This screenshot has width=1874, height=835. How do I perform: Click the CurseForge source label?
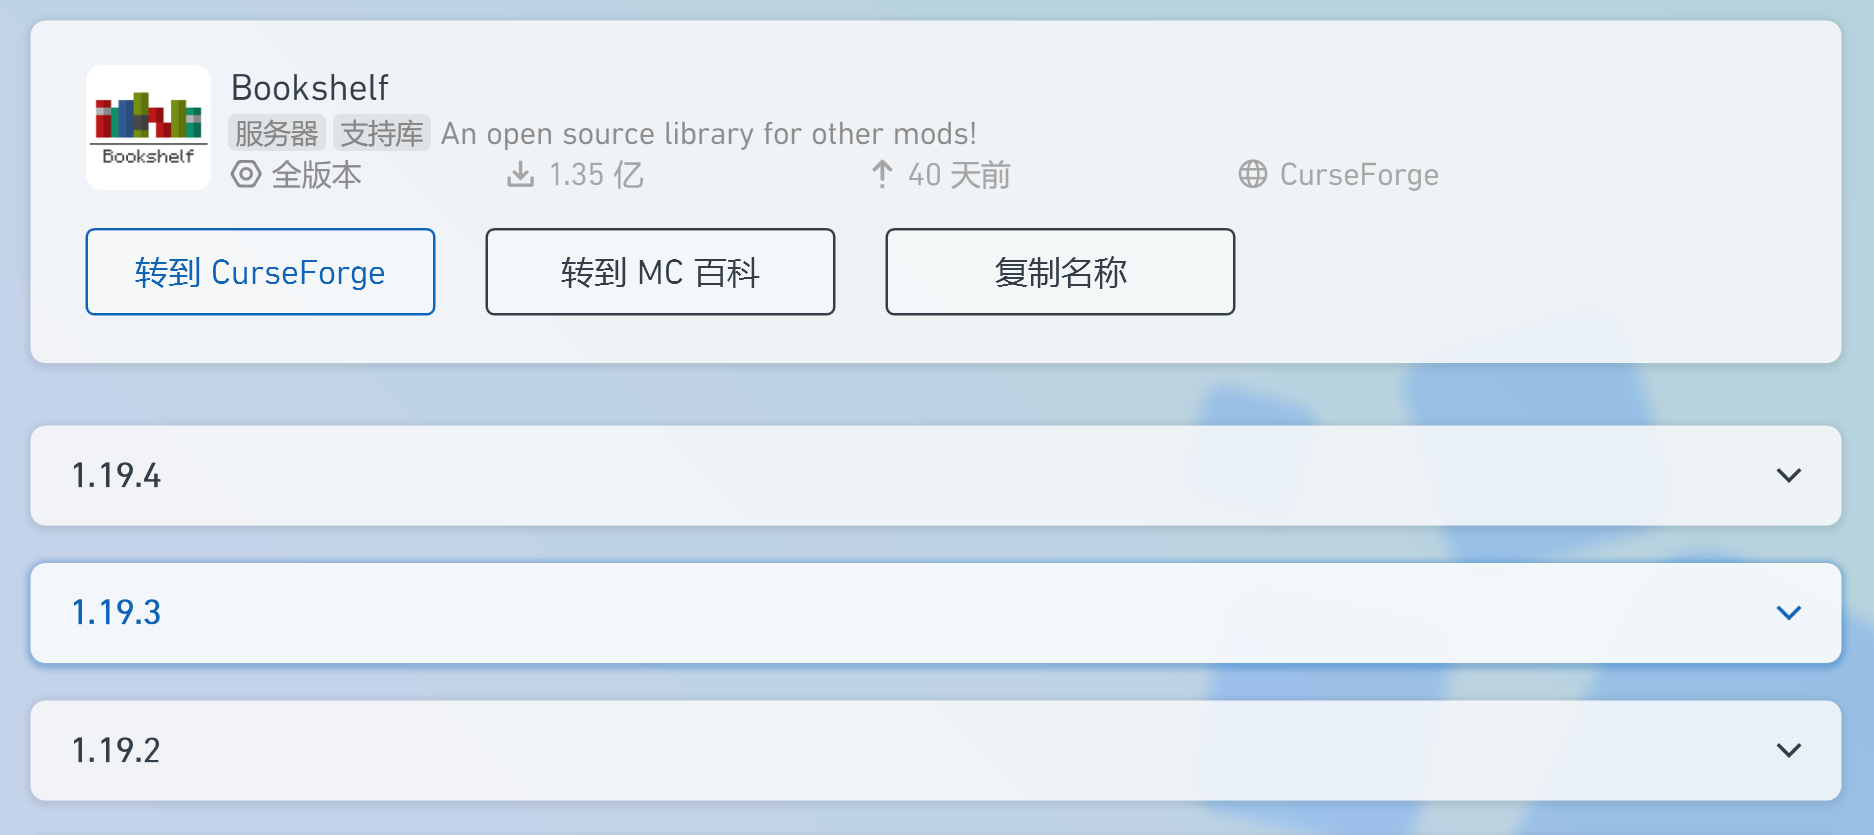tap(1359, 174)
